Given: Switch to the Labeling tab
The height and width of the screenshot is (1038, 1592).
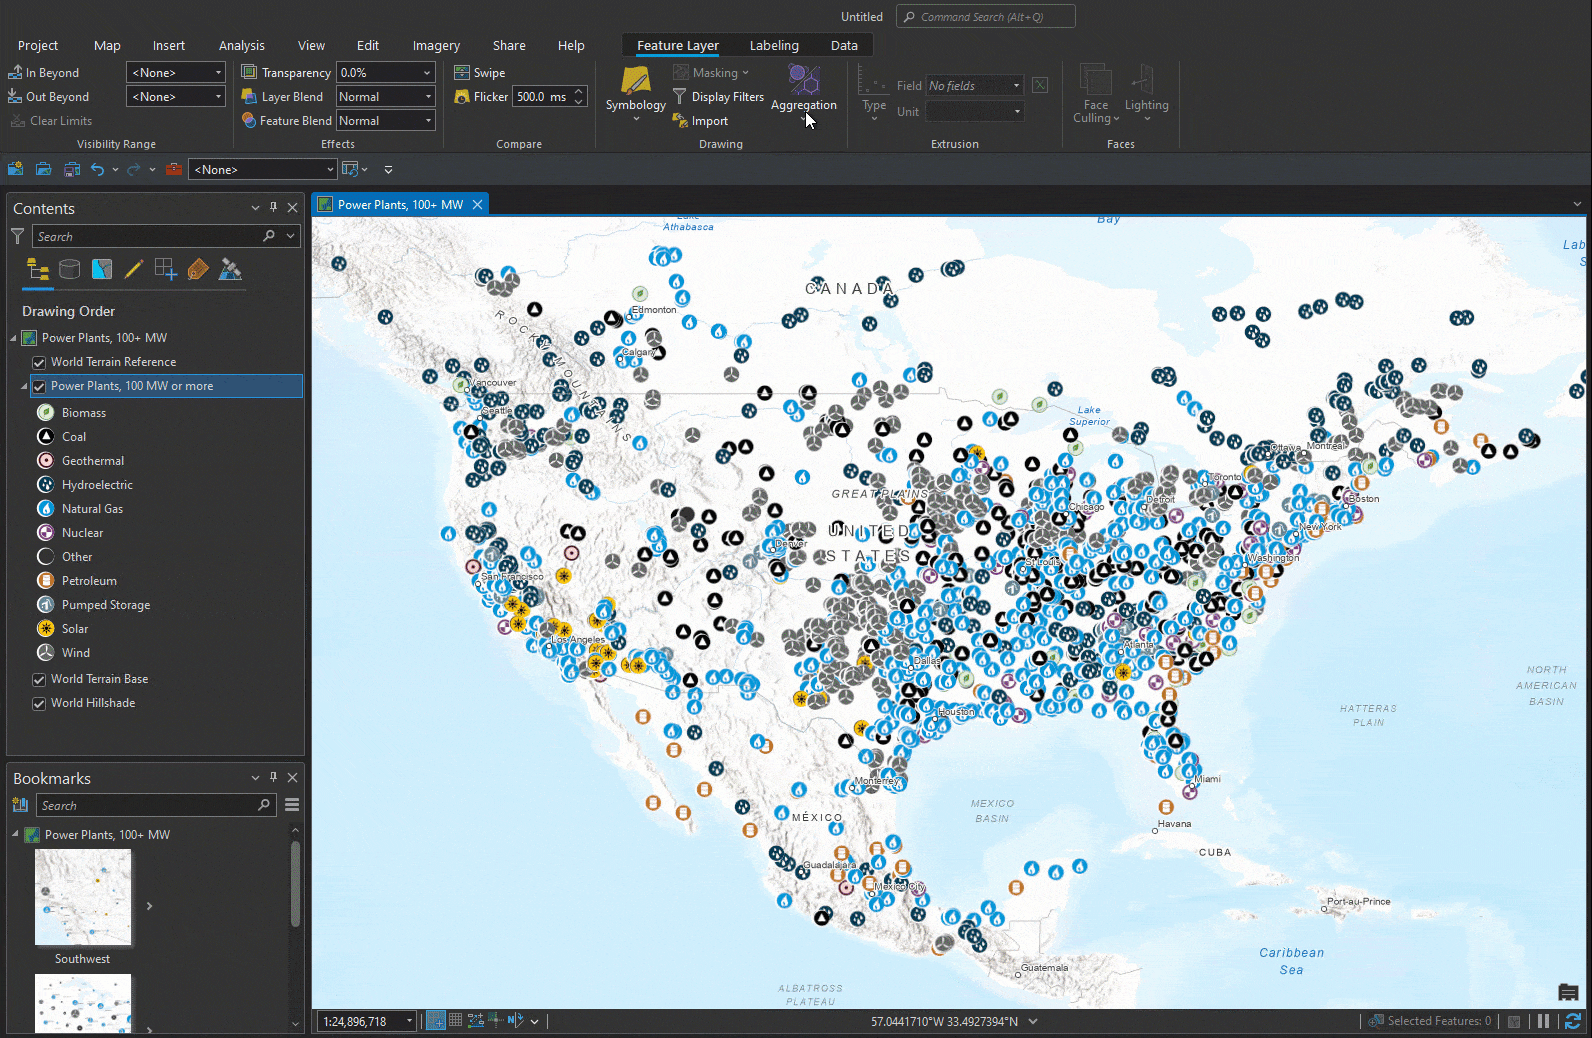Looking at the screenshot, I should tap(774, 46).
